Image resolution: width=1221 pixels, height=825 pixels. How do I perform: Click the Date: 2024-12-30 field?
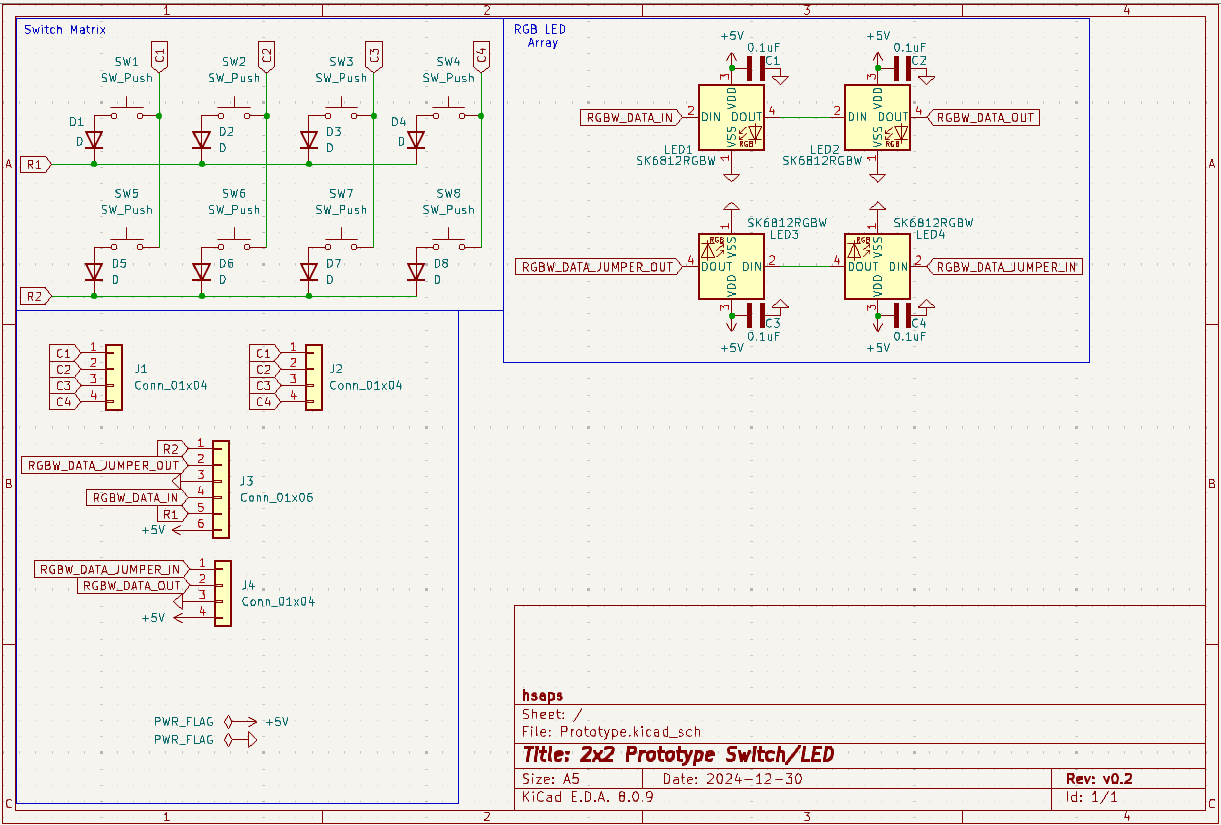[733, 779]
